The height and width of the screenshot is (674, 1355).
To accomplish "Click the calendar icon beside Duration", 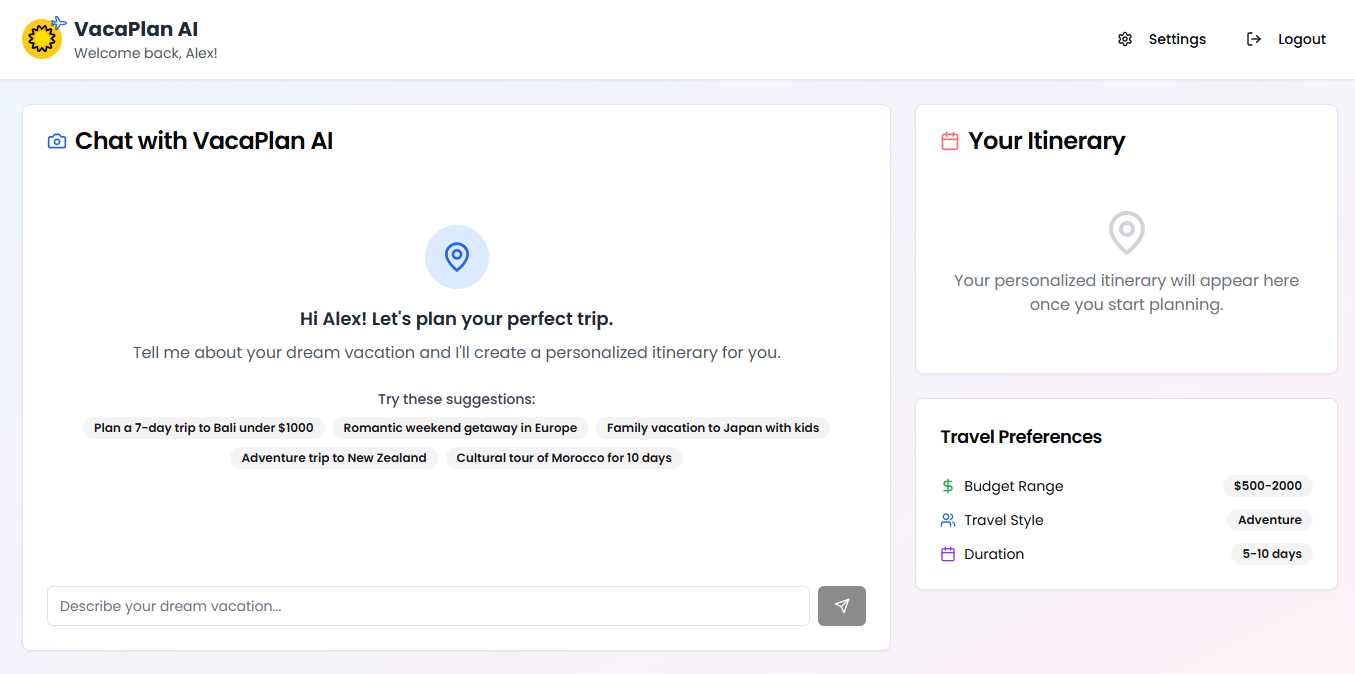I will tap(946, 554).
